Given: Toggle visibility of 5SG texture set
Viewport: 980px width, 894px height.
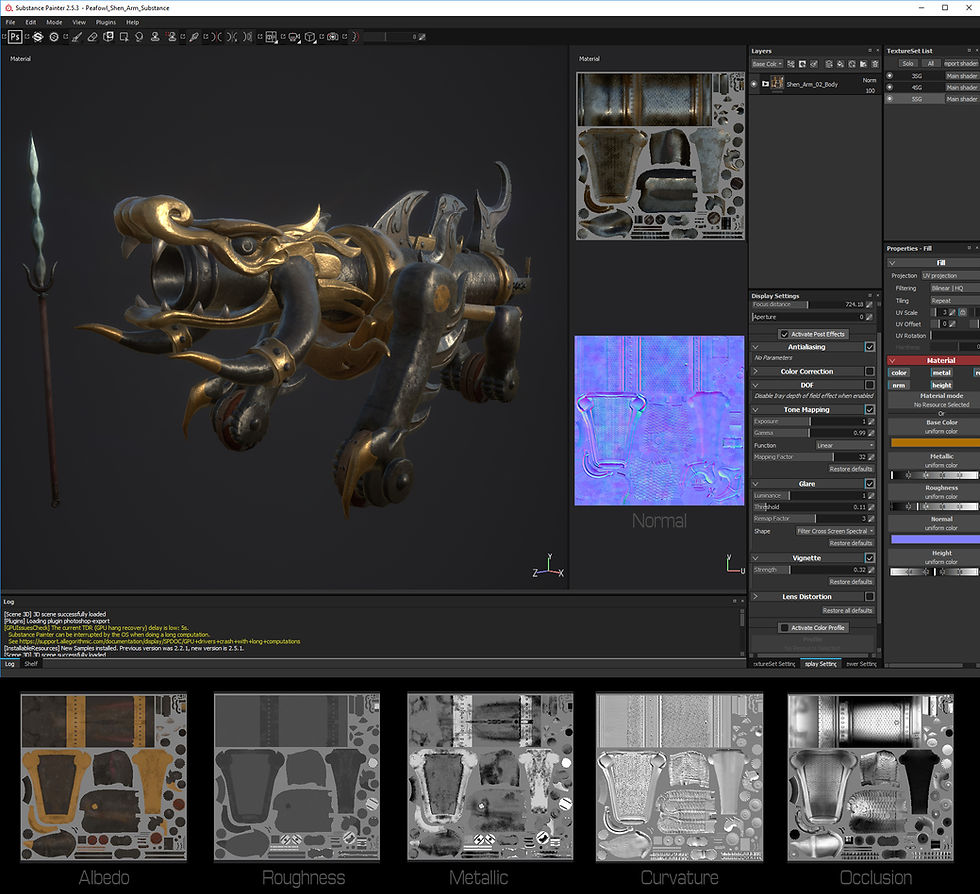Looking at the screenshot, I should tap(889, 99).
